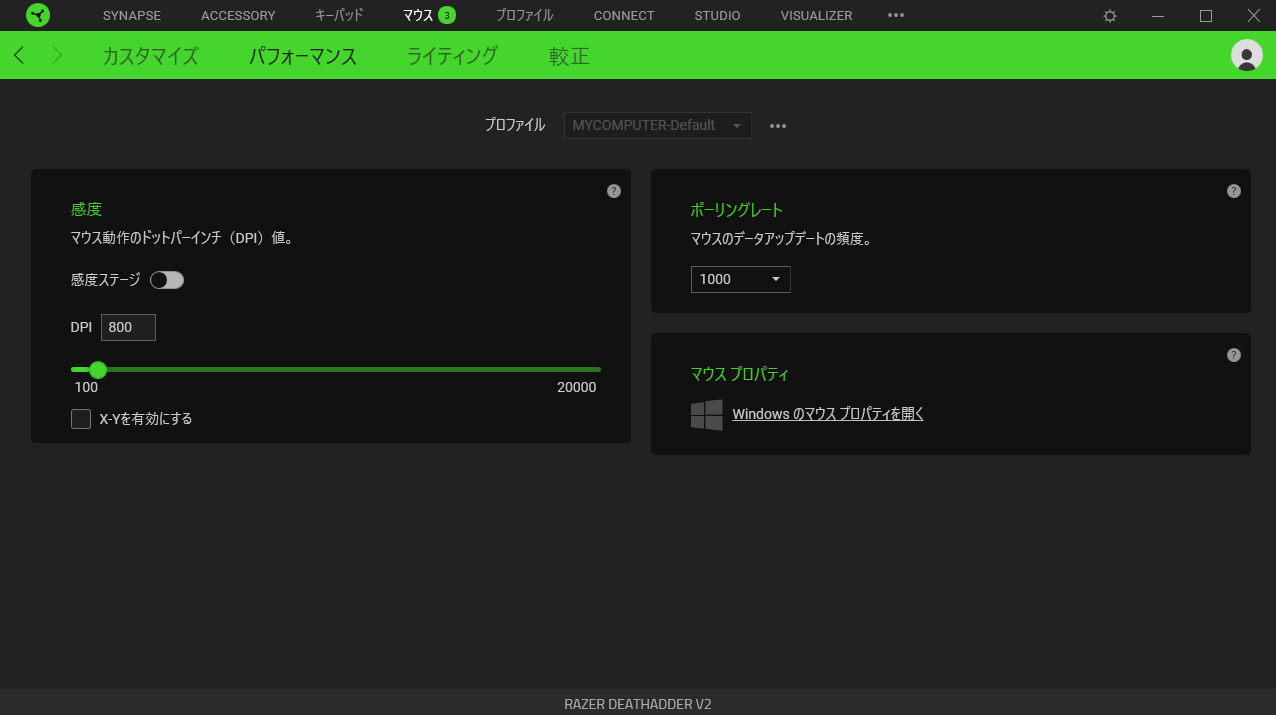Show help for the ポーリングレート panel
The height and width of the screenshot is (715, 1276).
(1234, 191)
